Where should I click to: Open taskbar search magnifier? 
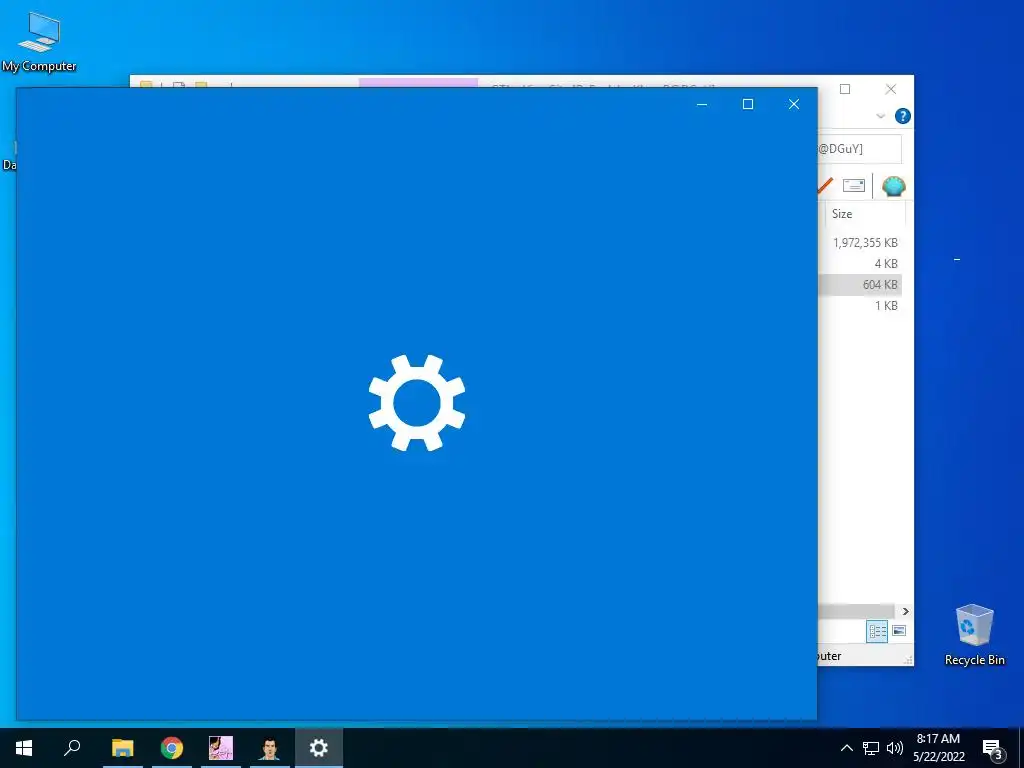tap(72, 748)
